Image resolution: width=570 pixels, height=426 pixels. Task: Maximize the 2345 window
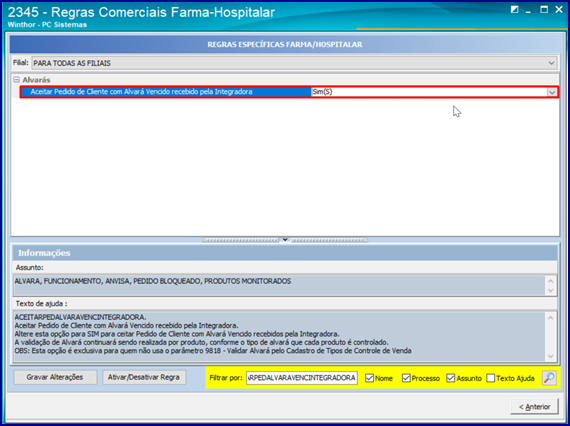[x=544, y=10]
